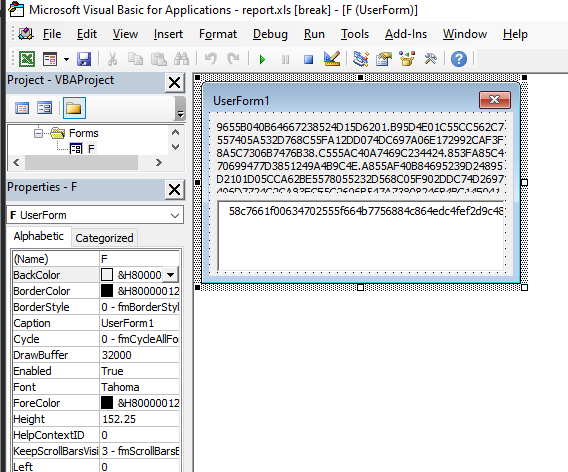Screen dimensions: 568x472
Task: Click the ForeColor black swatch
Action: click(106, 403)
